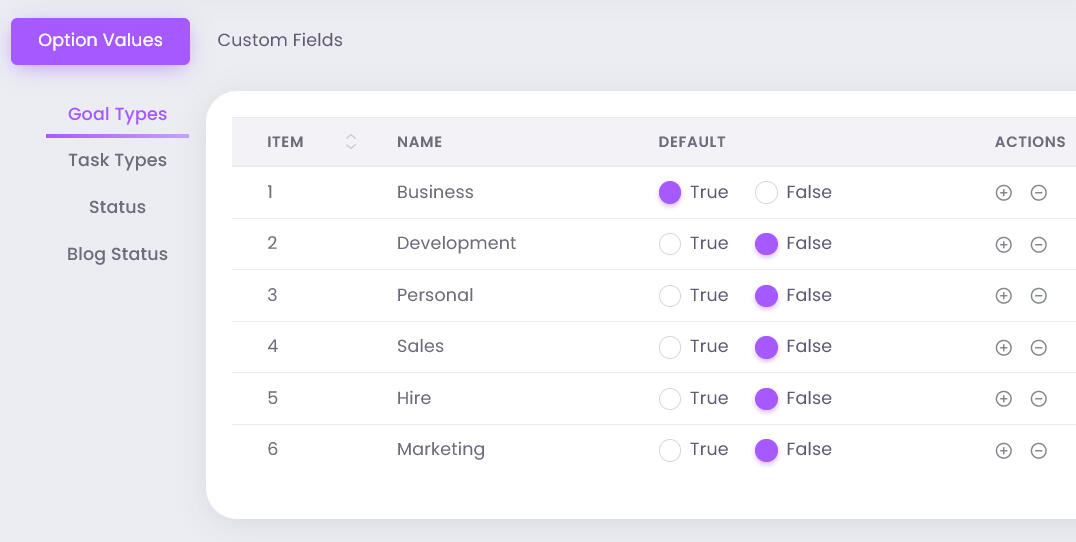Screen dimensions: 1076x542
Task: Select the True radio for Marketing
Action: pyautogui.click(x=670, y=450)
